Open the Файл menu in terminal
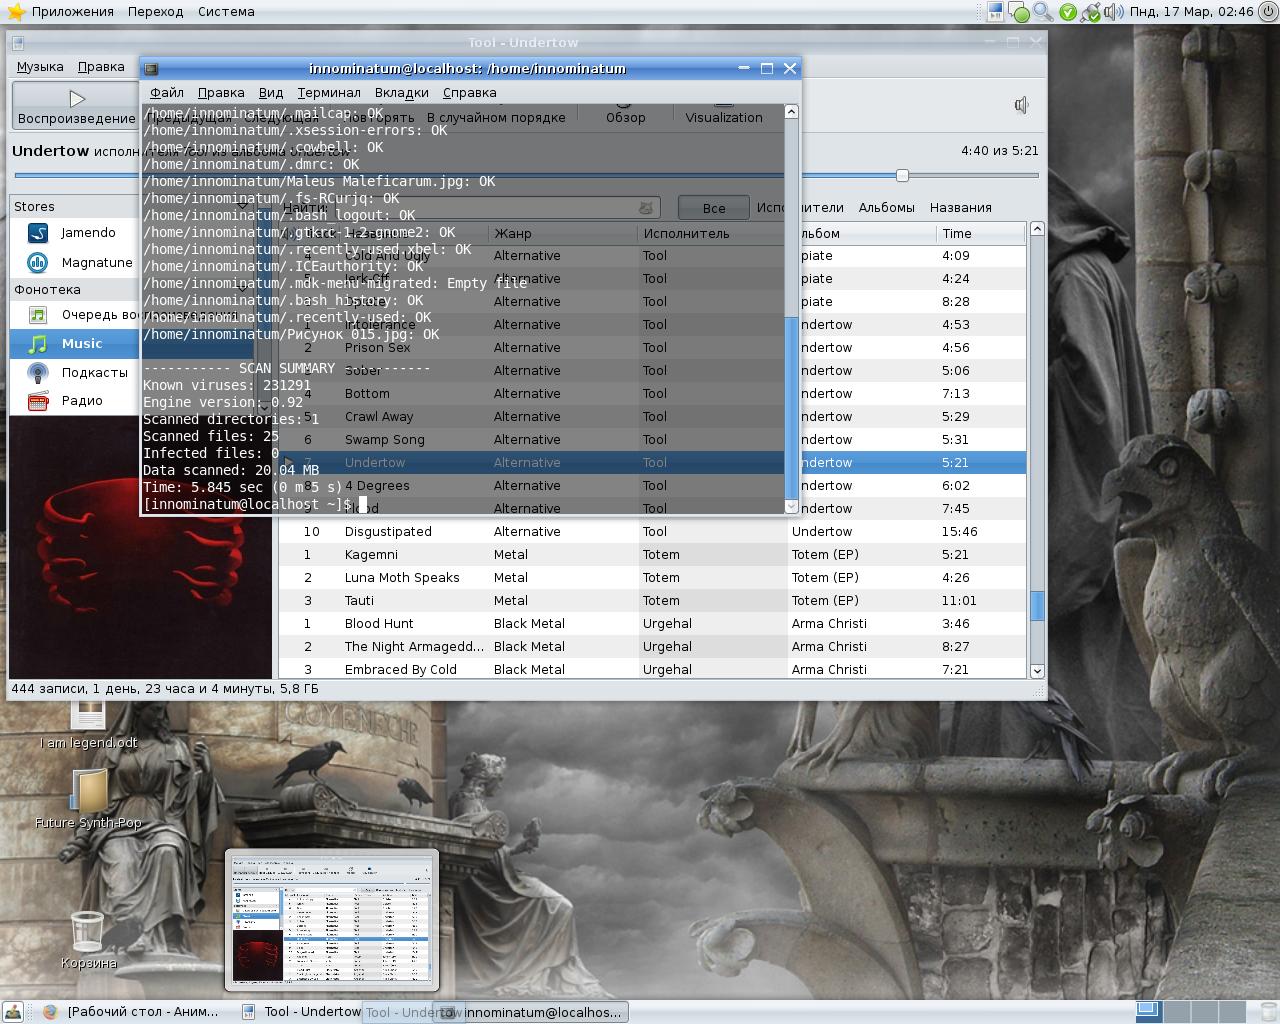This screenshot has height=1024, width=1280. 167,93
